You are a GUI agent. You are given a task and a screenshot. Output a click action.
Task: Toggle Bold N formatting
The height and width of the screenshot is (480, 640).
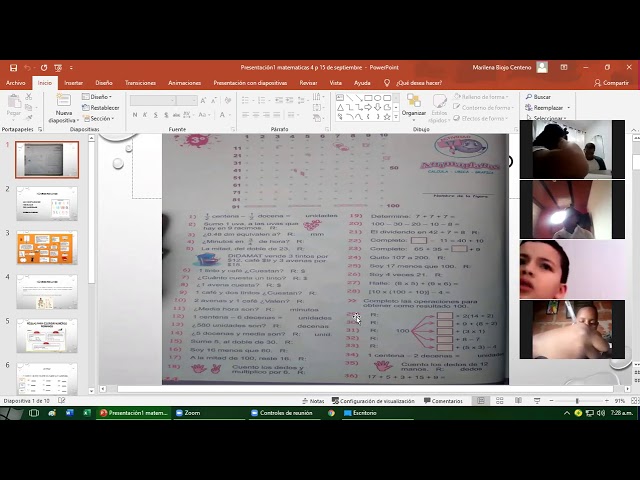(x=135, y=115)
